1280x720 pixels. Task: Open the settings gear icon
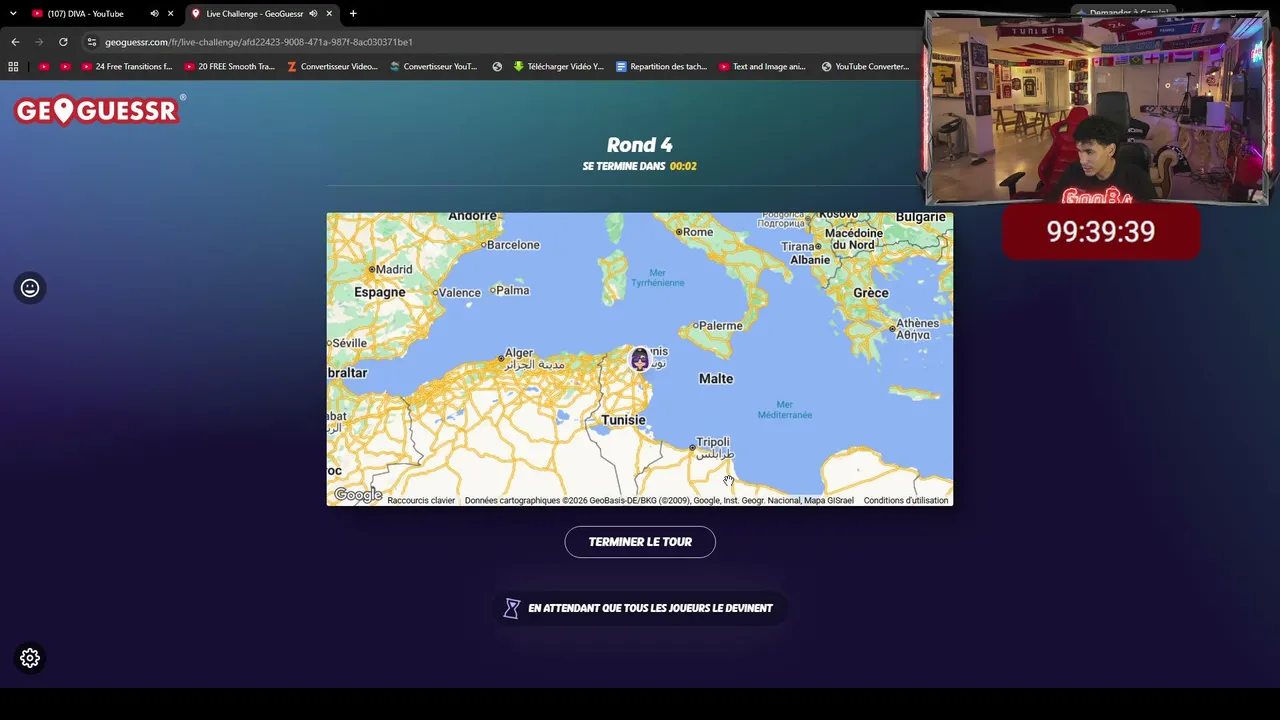coord(30,658)
